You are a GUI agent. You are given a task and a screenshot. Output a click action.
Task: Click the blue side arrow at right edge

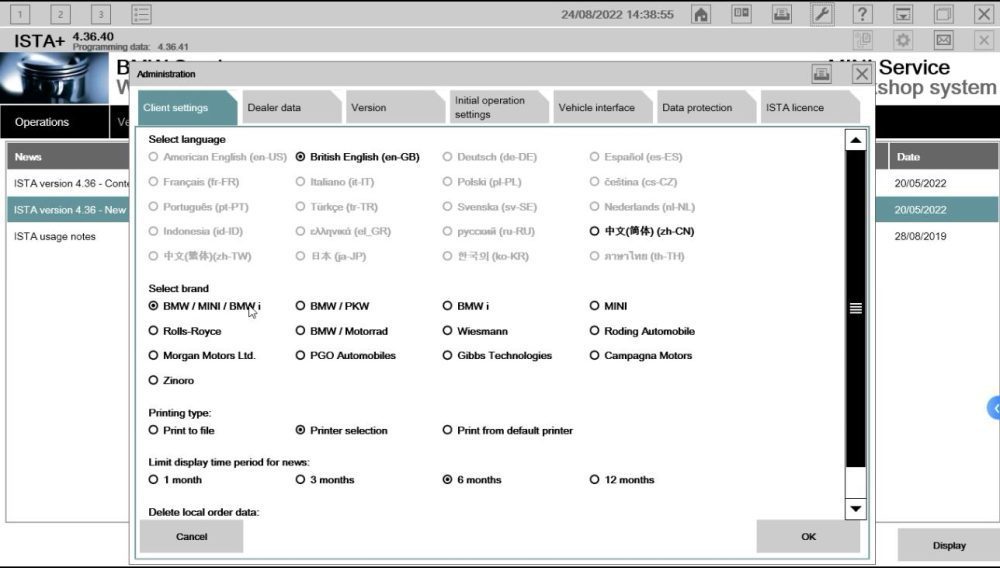(x=994, y=408)
